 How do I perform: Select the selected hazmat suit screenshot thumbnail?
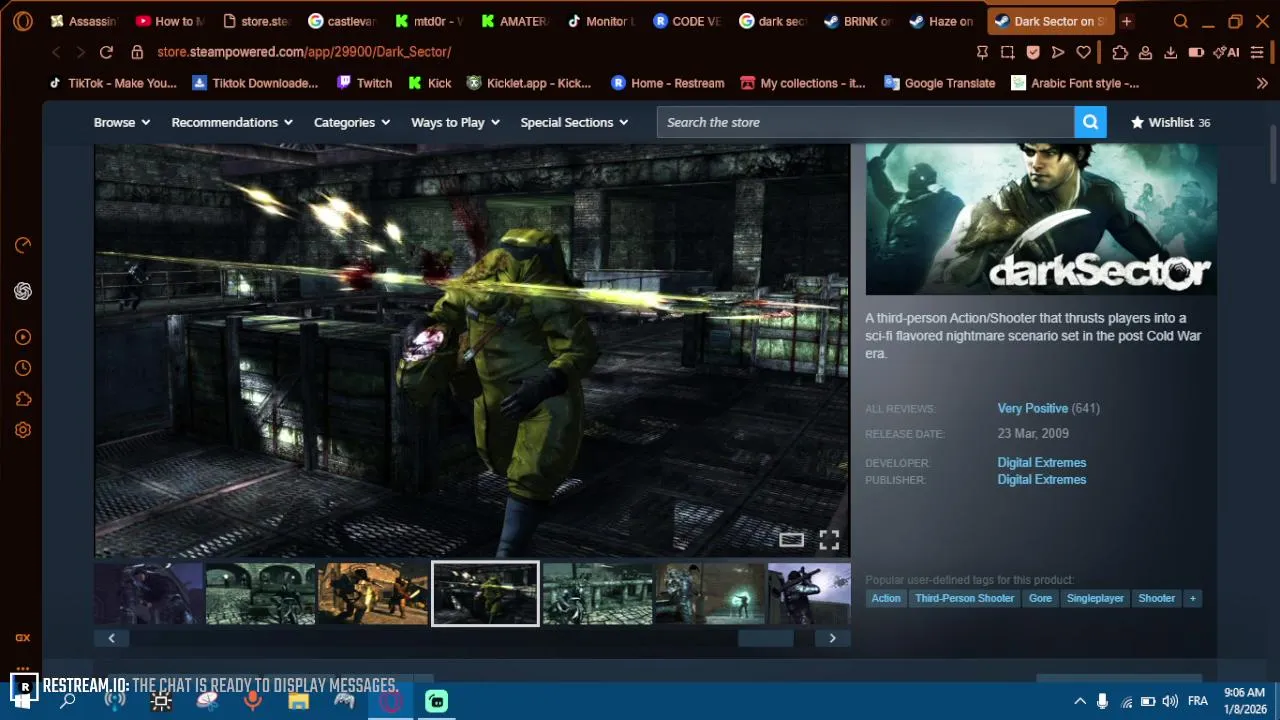click(x=485, y=594)
